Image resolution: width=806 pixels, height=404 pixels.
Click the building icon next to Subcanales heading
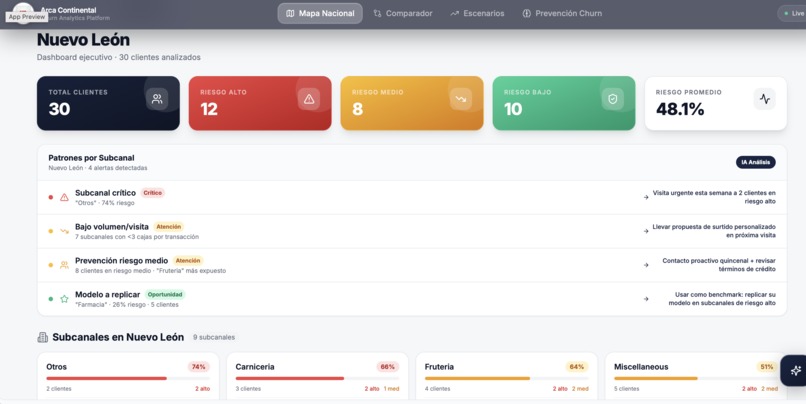(x=43, y=337)
